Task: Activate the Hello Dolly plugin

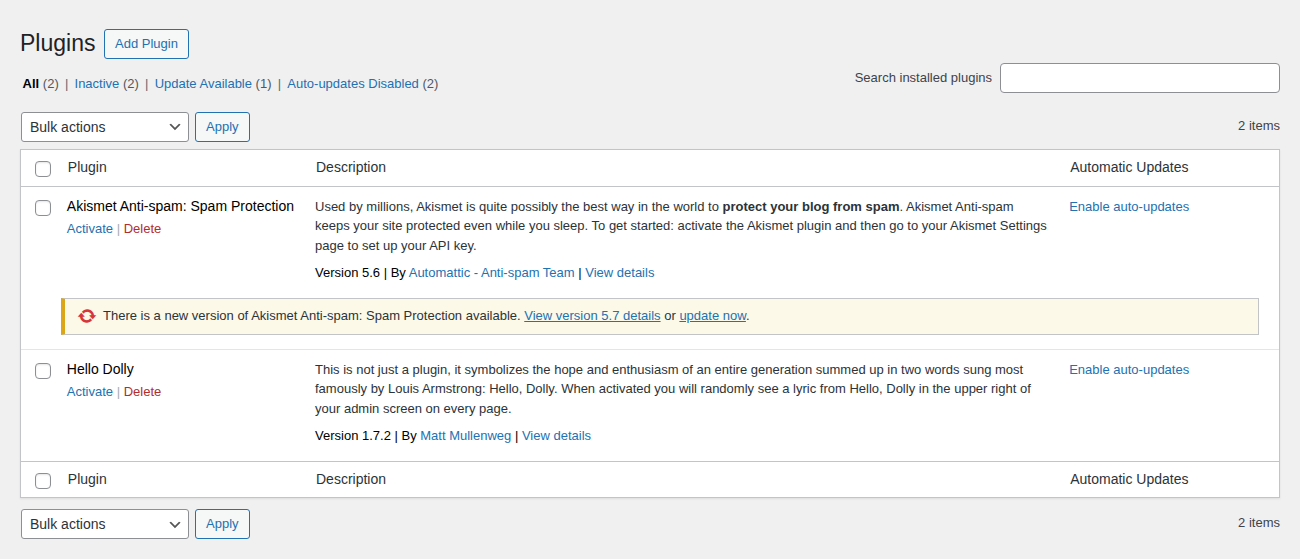Action: tap(90, 392)
